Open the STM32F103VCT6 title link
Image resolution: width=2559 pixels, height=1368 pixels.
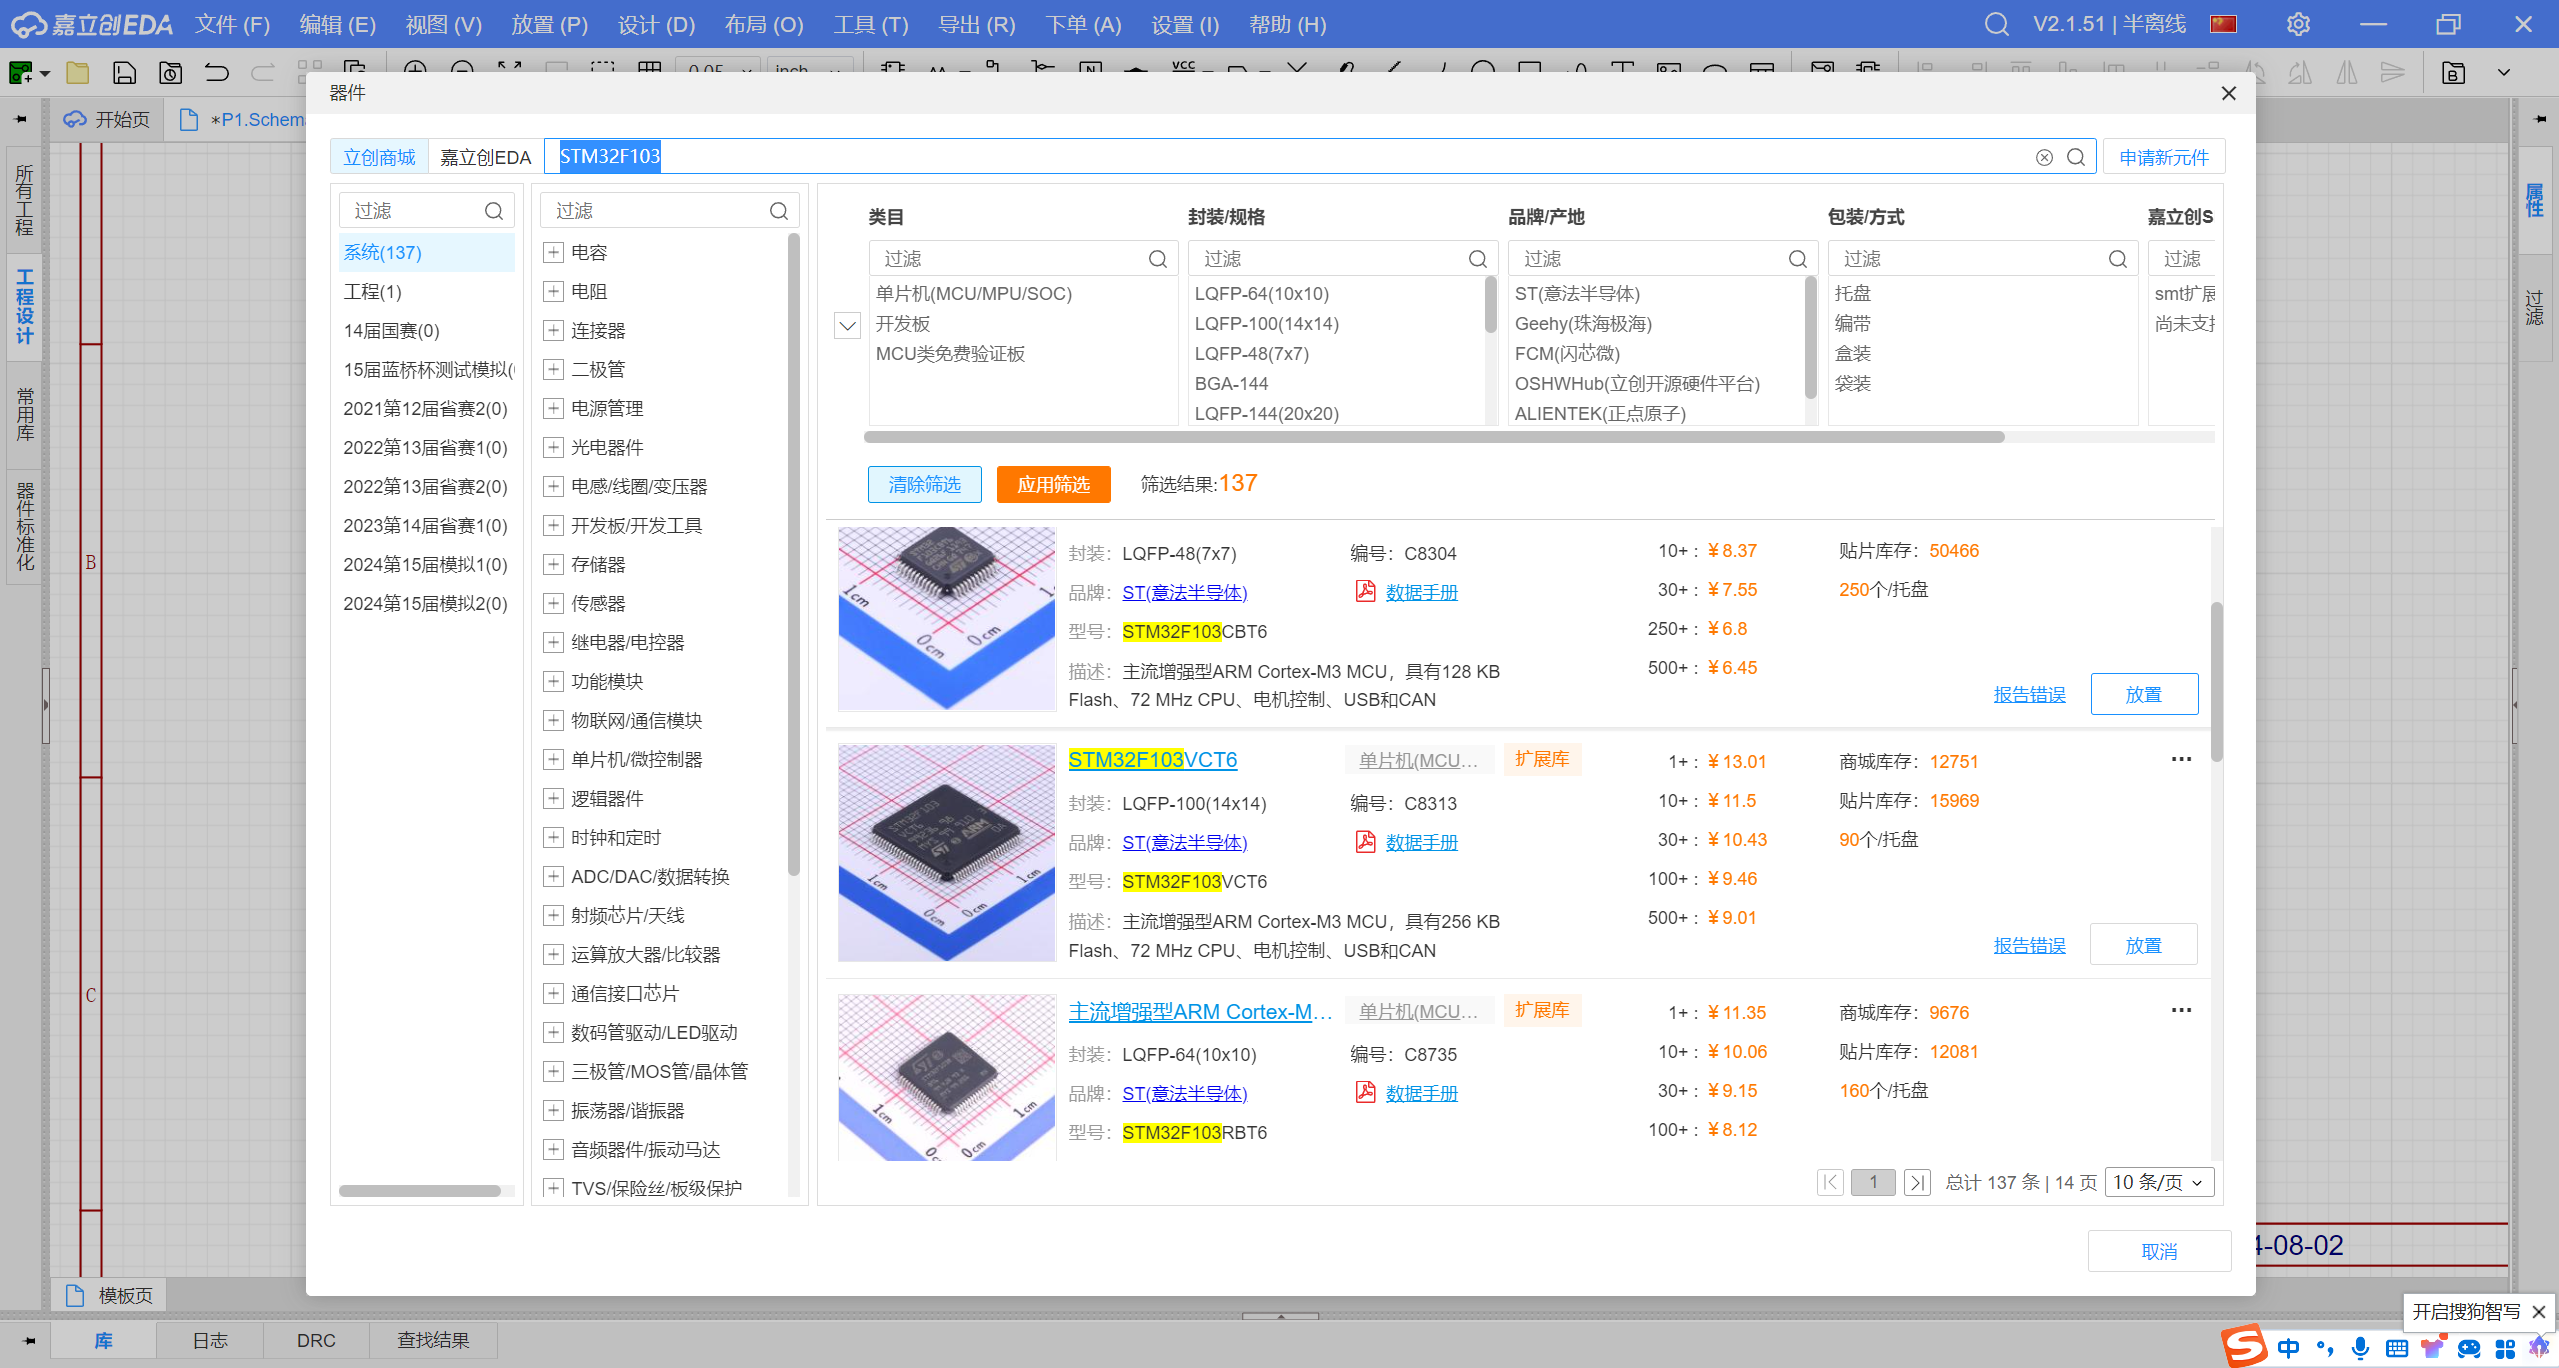pyautogui.click(x=1152, y=759)
